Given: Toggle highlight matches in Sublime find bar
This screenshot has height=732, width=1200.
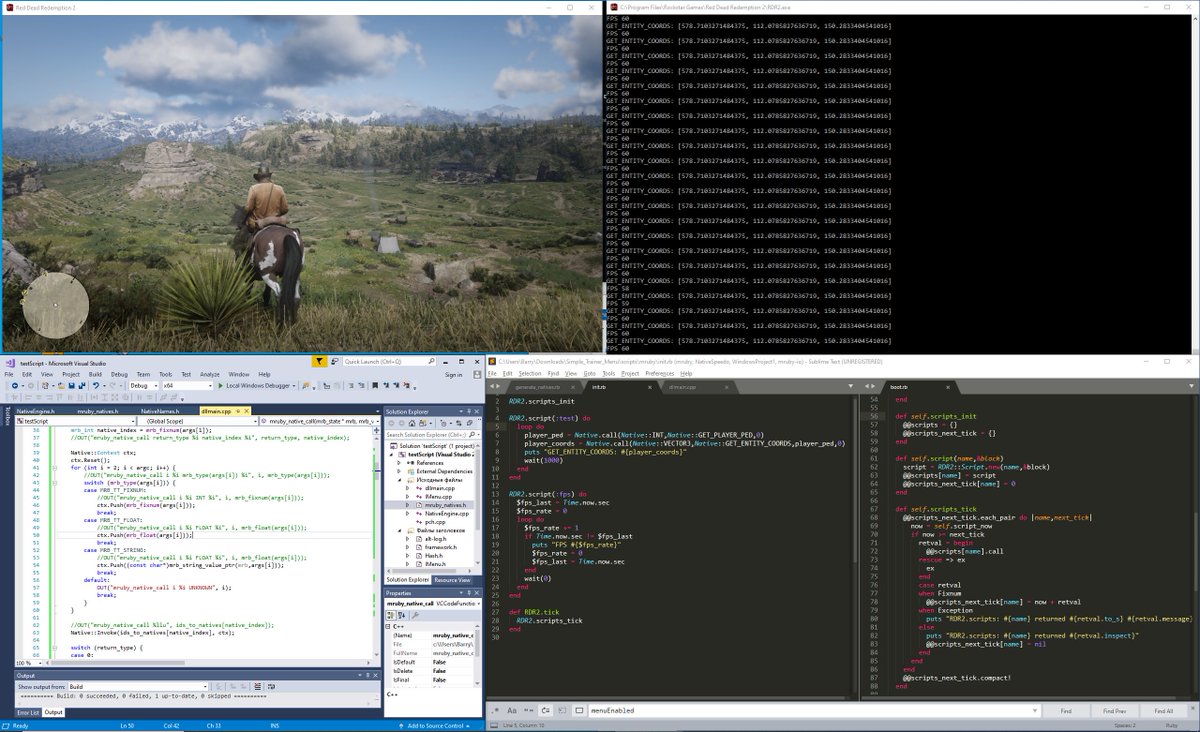Looking at the screenshot, I should coord(579,711).
